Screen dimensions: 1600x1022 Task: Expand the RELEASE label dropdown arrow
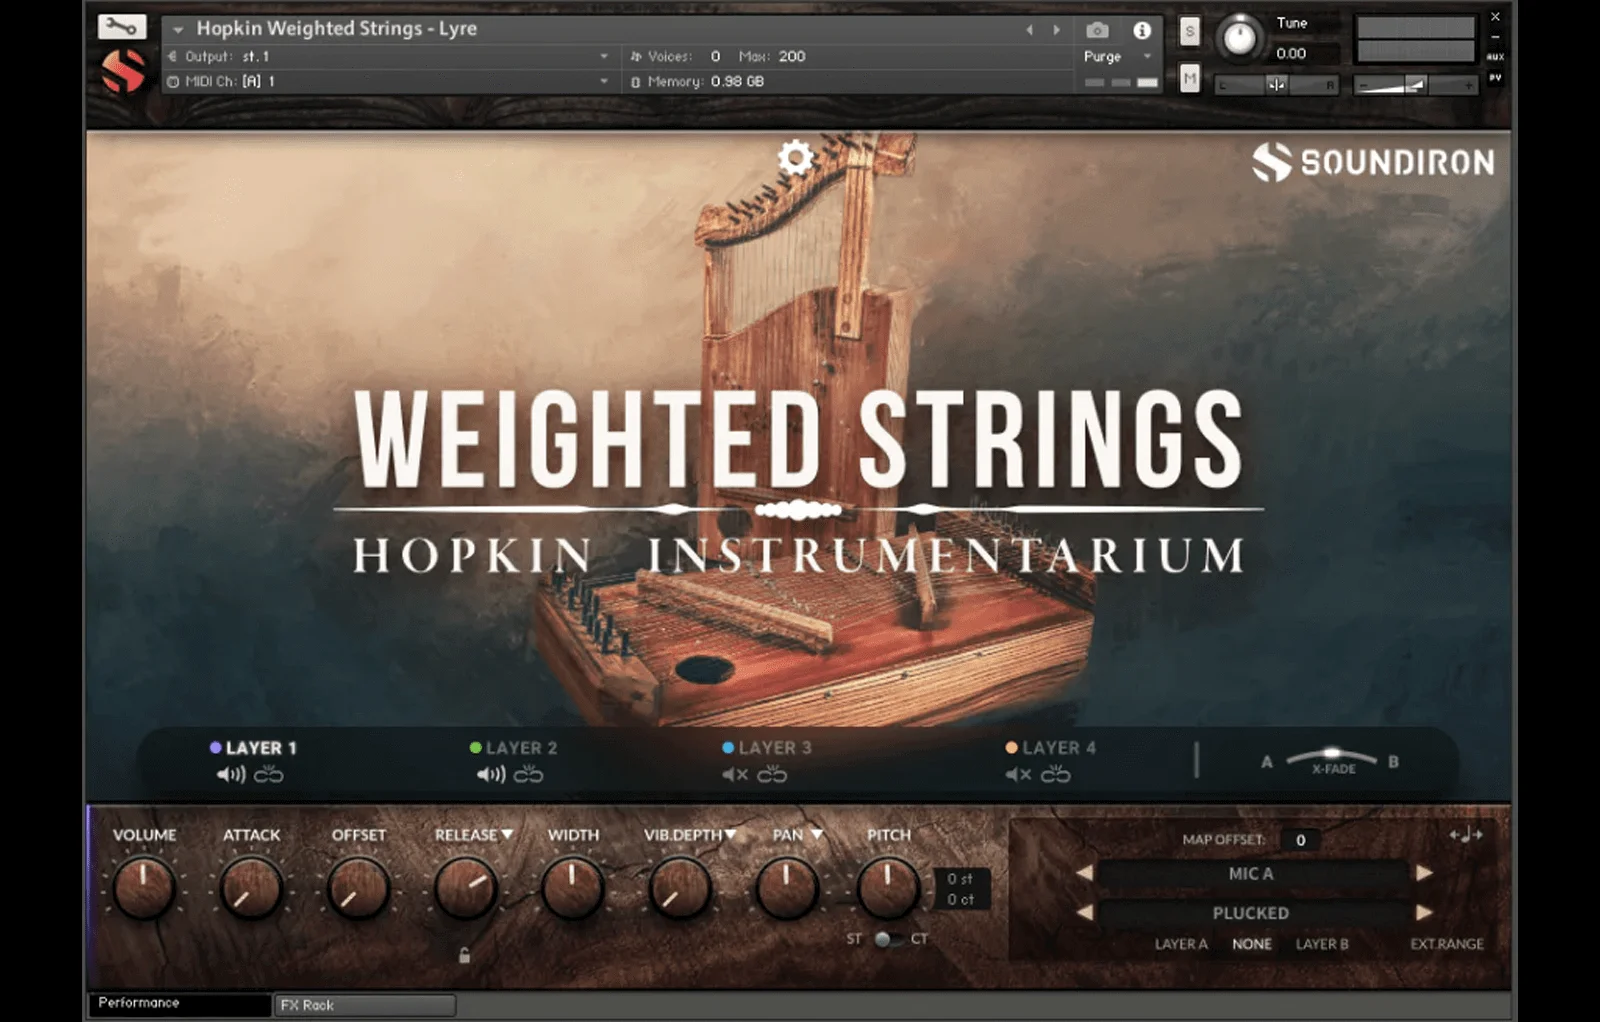point(507,834)
